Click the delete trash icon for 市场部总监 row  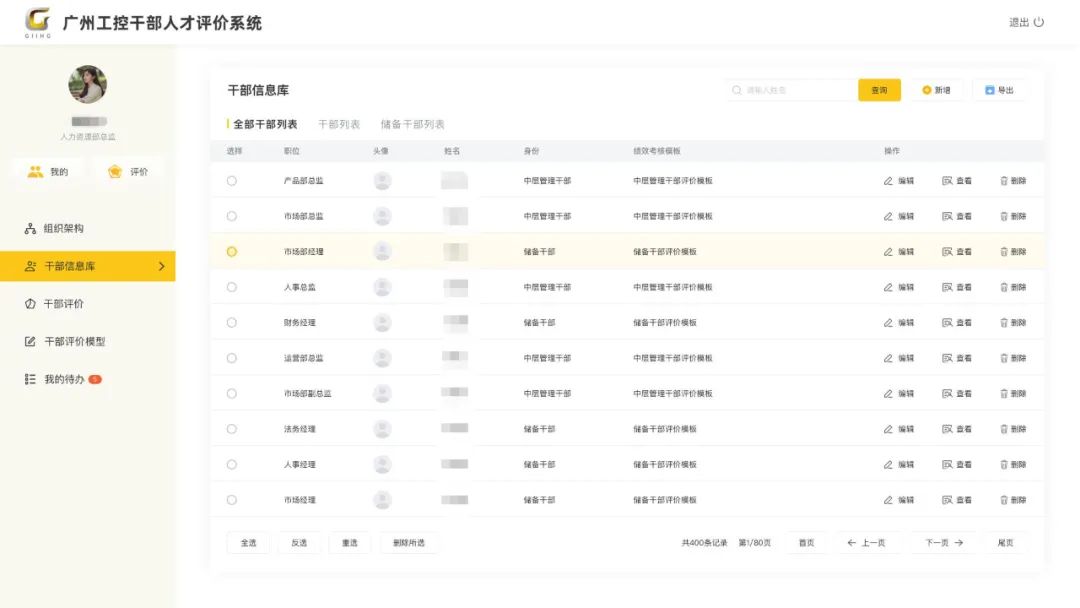point(1004,216)
